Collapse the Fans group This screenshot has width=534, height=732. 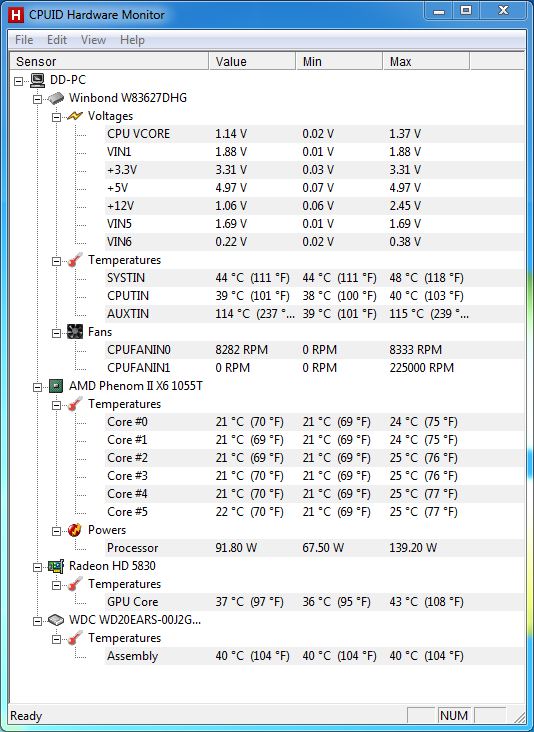click(x=56, y=333)
